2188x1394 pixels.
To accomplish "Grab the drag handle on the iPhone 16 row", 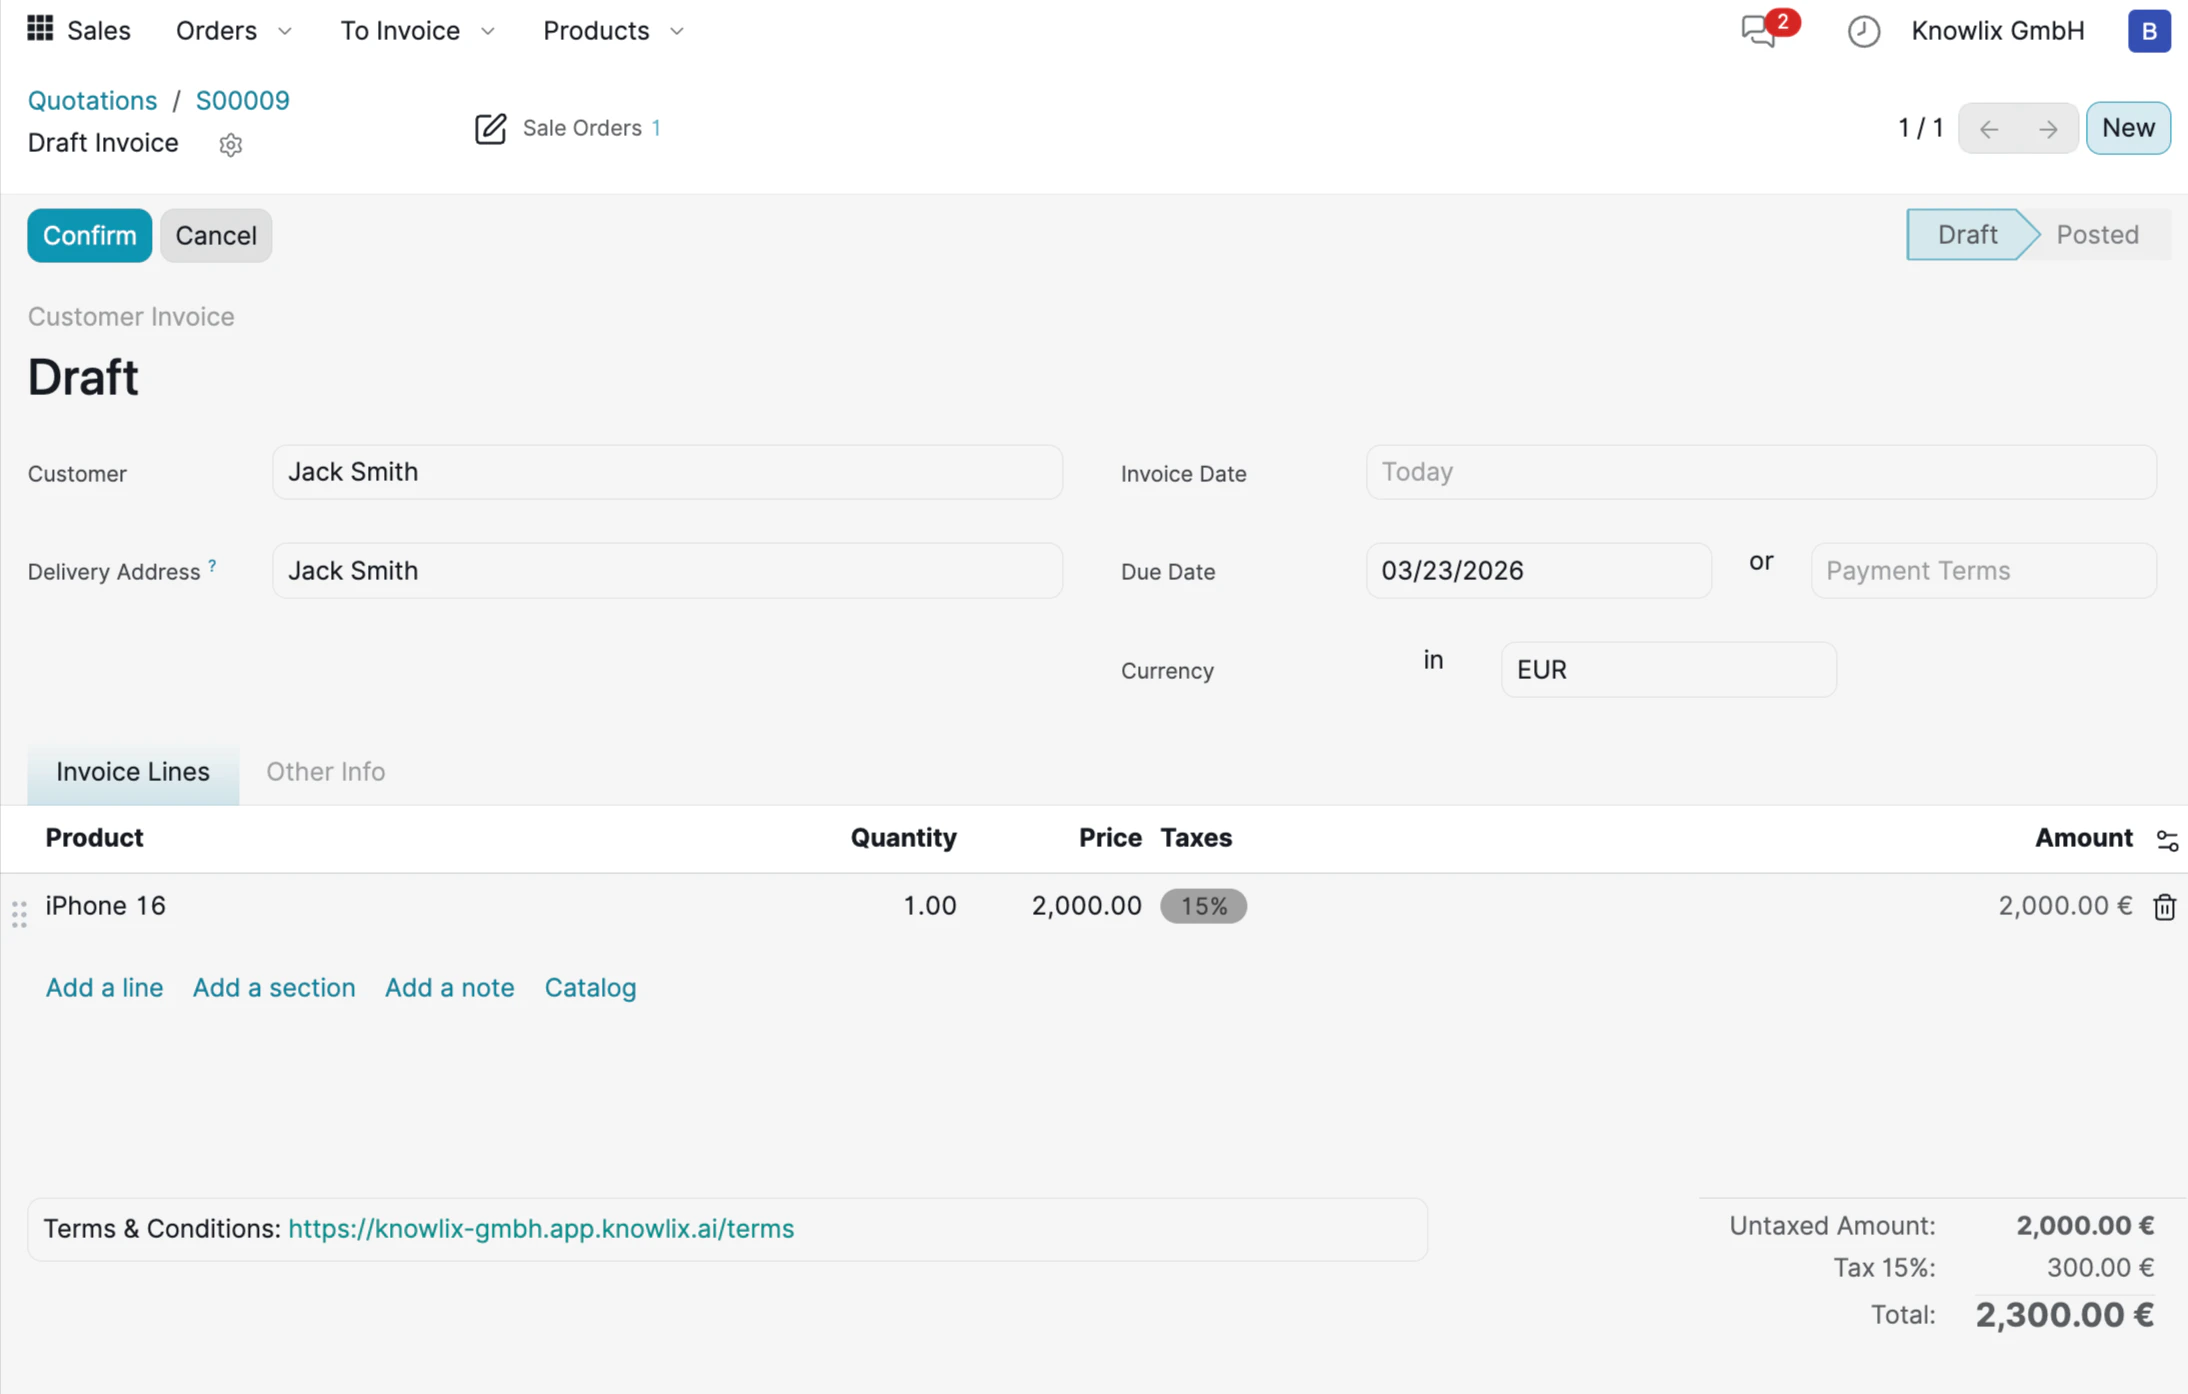I will 17,913.
